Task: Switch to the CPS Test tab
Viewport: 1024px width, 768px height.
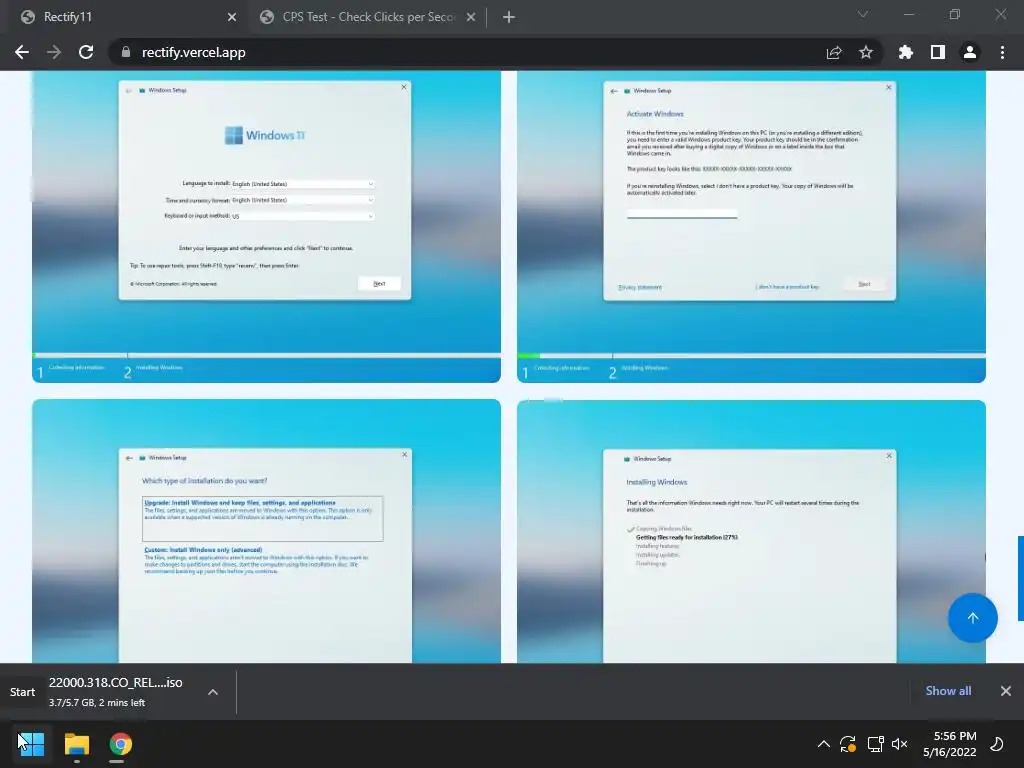Action: click(x=368, y=17)
